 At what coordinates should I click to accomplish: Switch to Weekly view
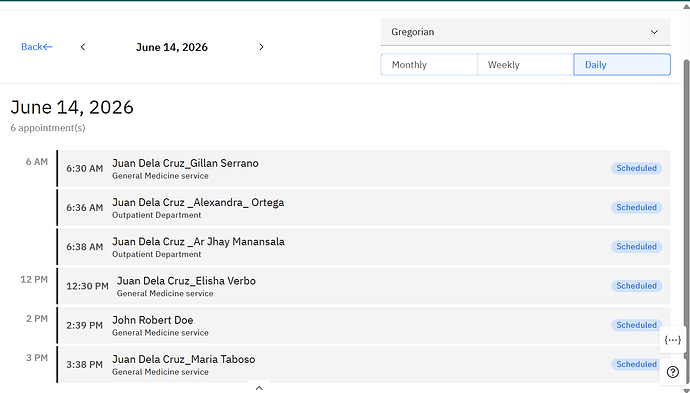point(525,65)
